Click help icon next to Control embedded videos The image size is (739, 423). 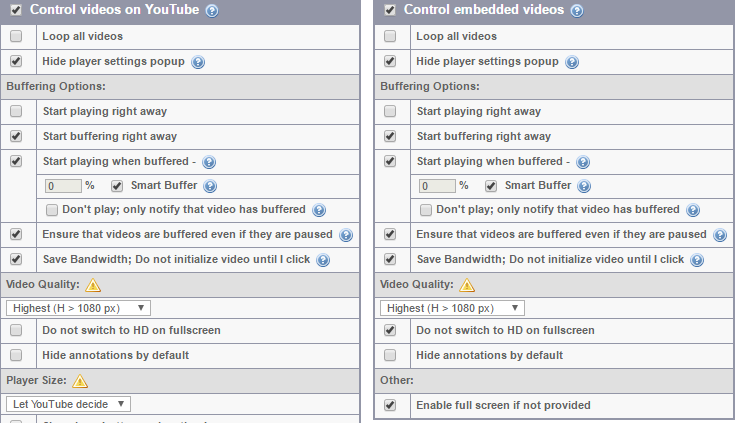pos(576,11)
